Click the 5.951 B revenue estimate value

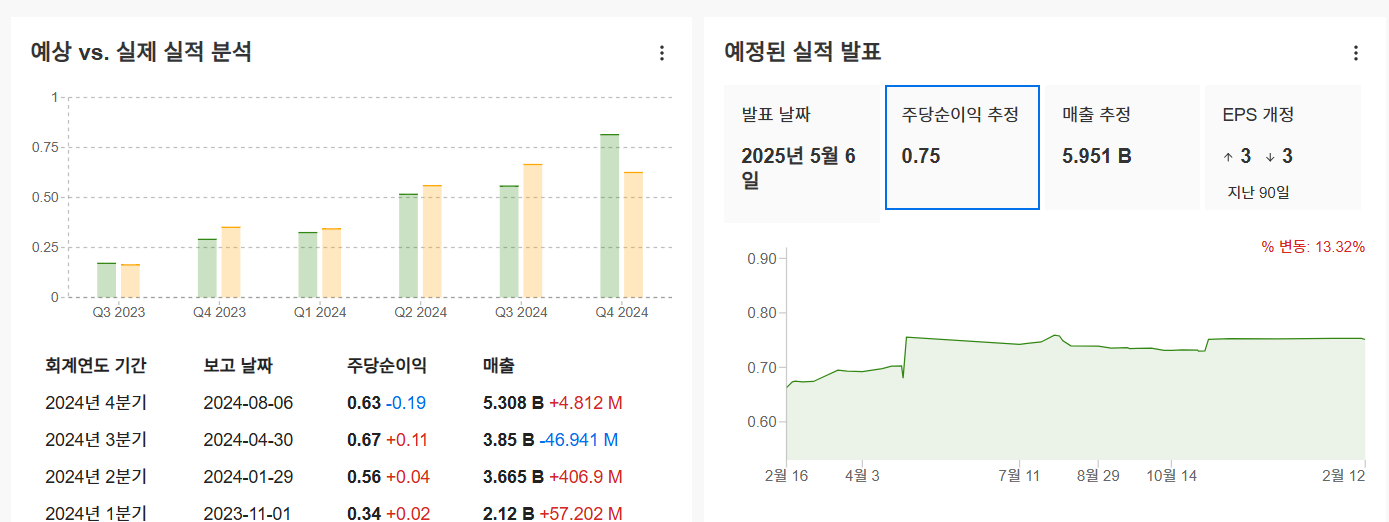point(1096,156)
